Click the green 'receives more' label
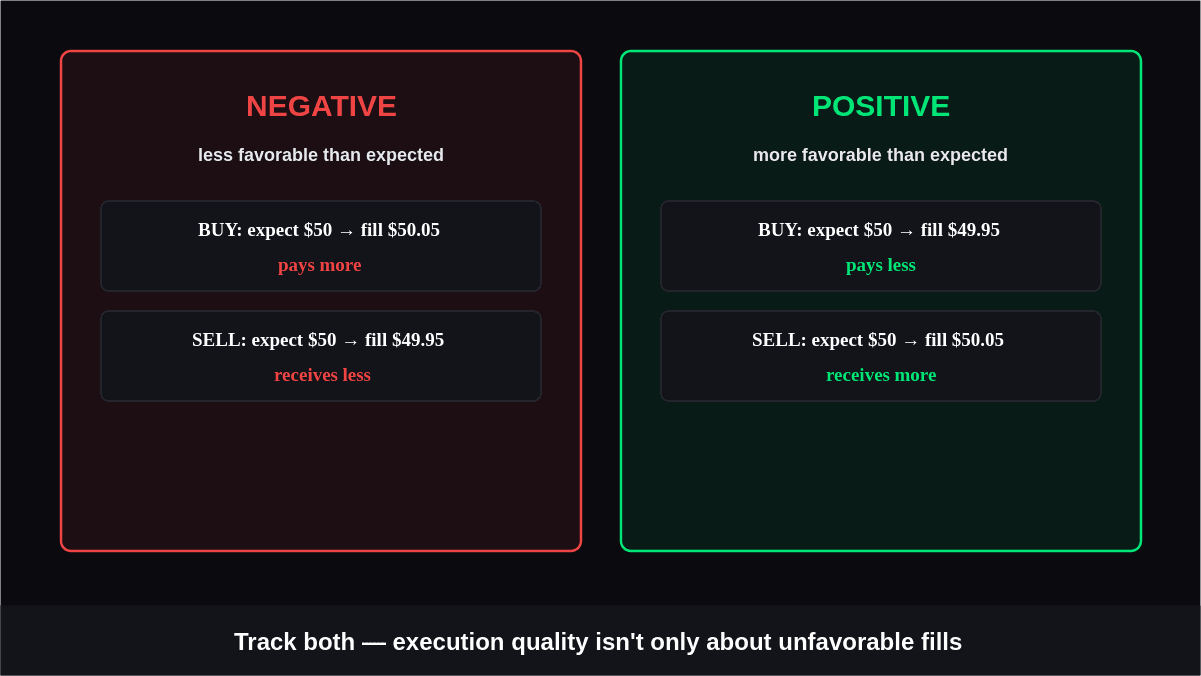Image resolution: width=1201 pixels, height=676 pixels. (881, 375)
